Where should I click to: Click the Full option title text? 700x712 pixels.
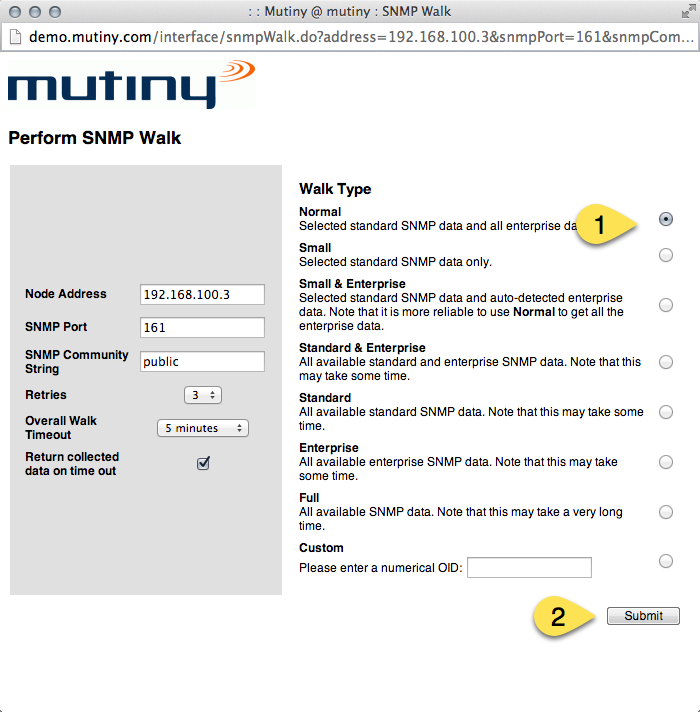pos(309,498)
